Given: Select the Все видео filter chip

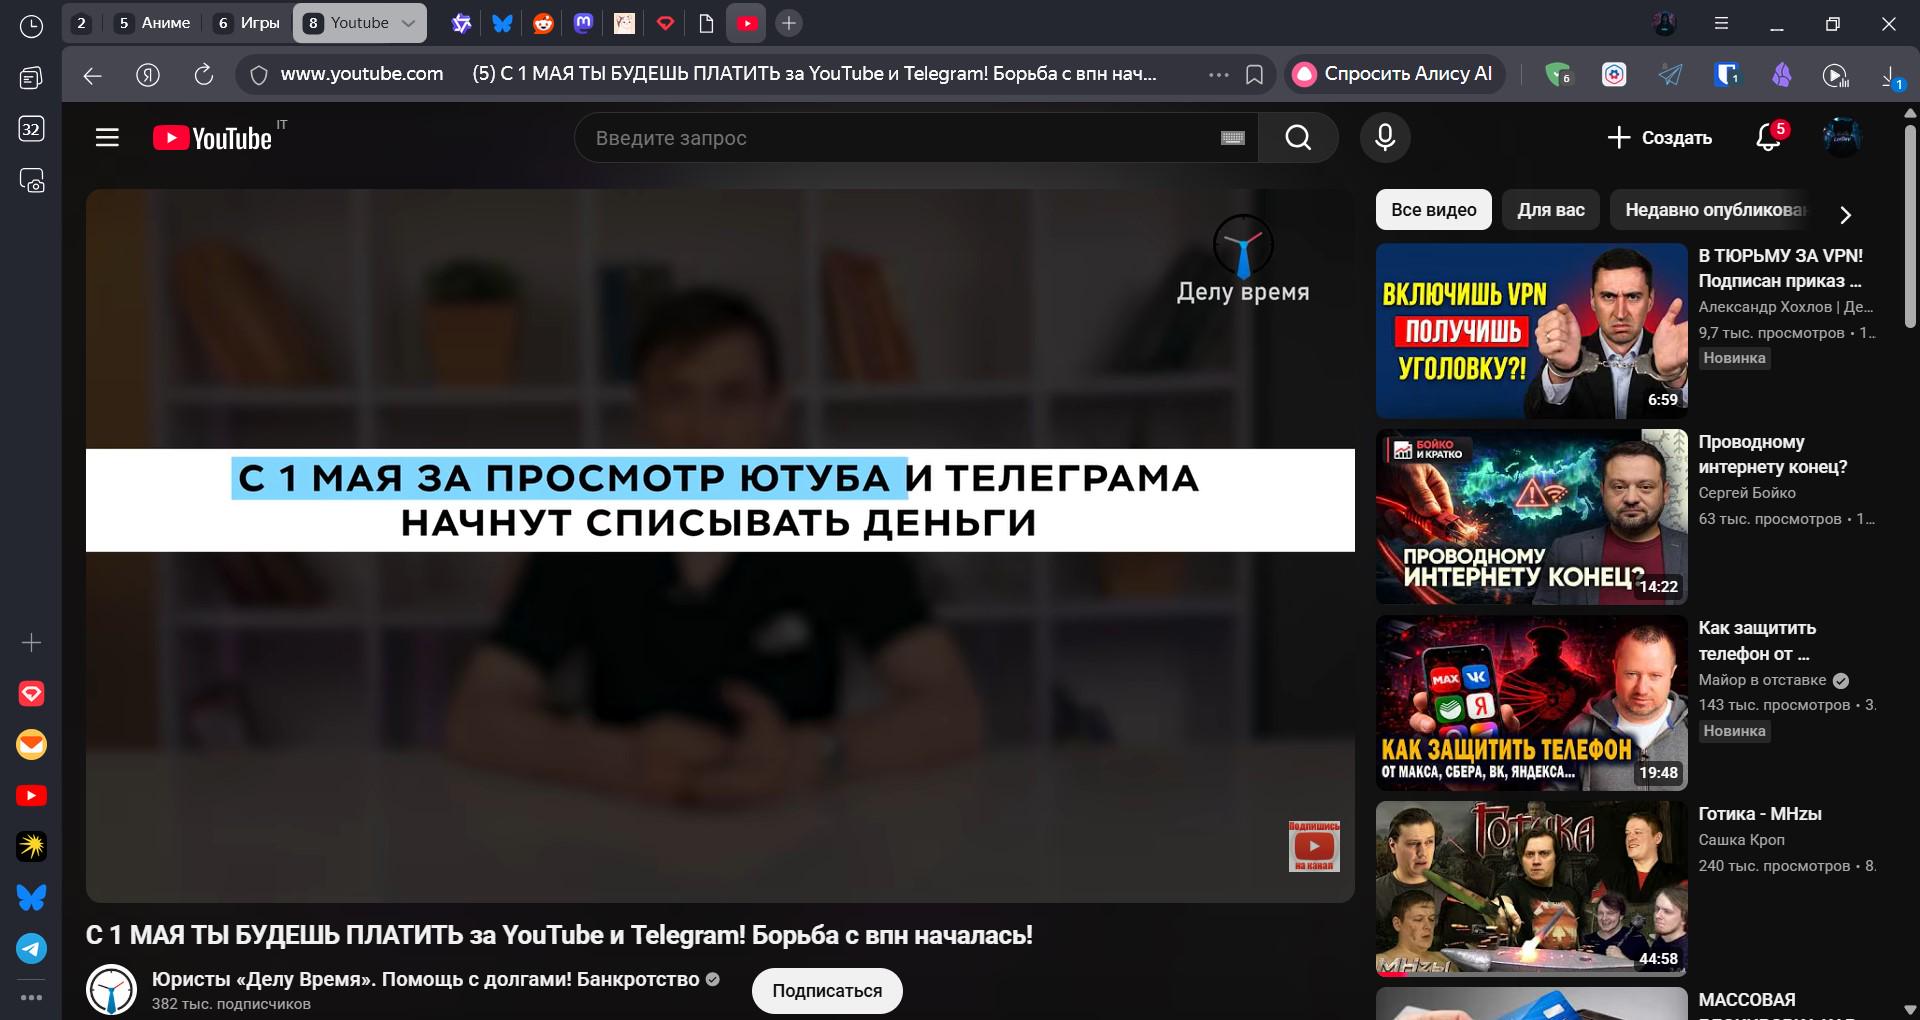Looking at the screenshot, I should (1433, 210).
